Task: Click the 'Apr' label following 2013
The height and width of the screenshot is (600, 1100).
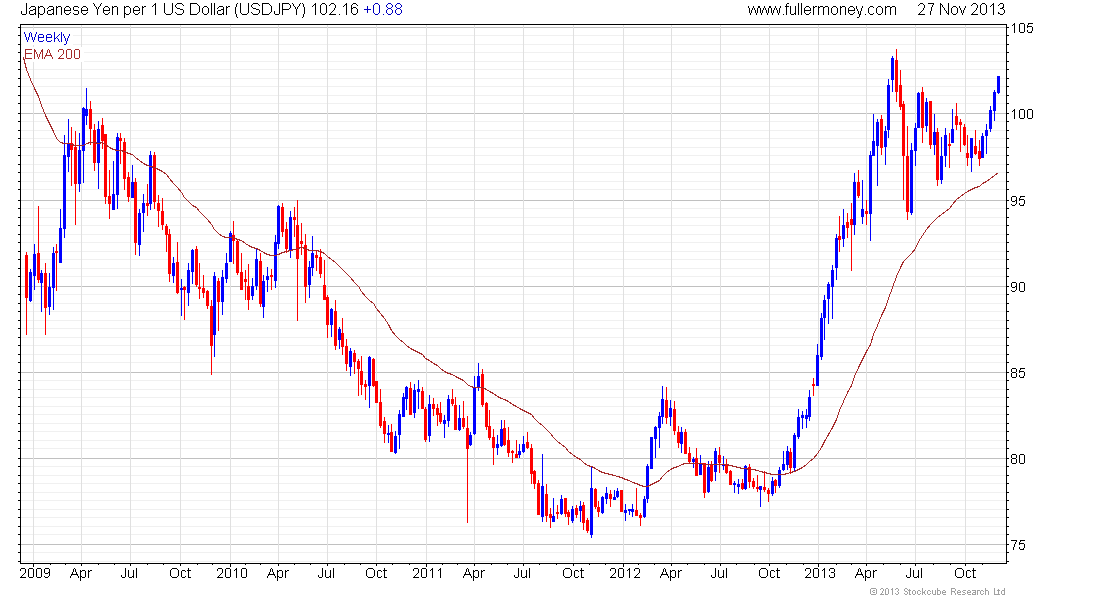Action: coord(866,574)
